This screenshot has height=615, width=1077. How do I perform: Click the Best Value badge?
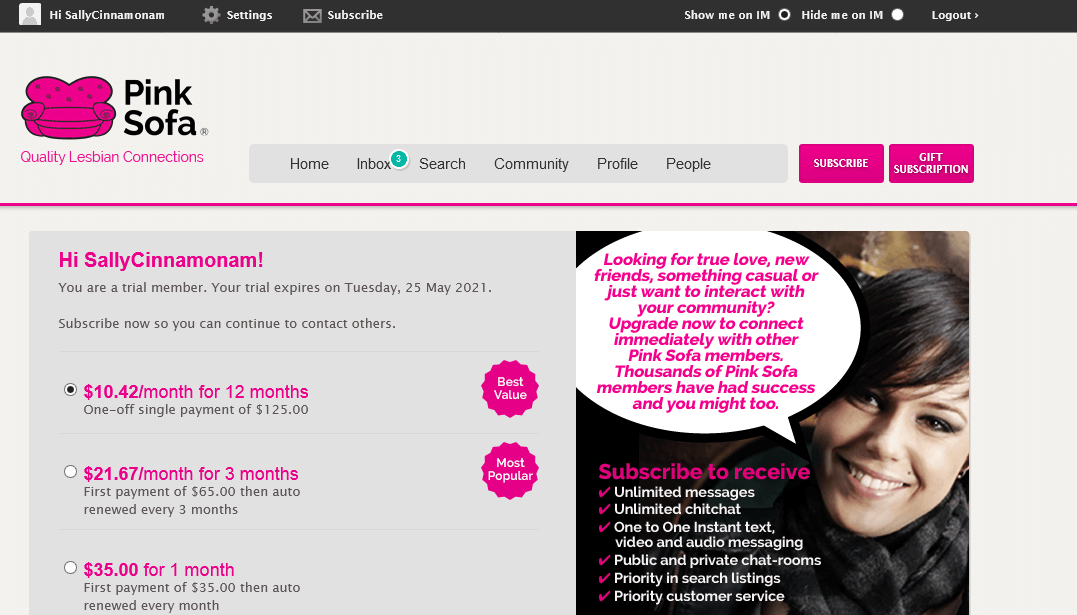pos(510,388)
